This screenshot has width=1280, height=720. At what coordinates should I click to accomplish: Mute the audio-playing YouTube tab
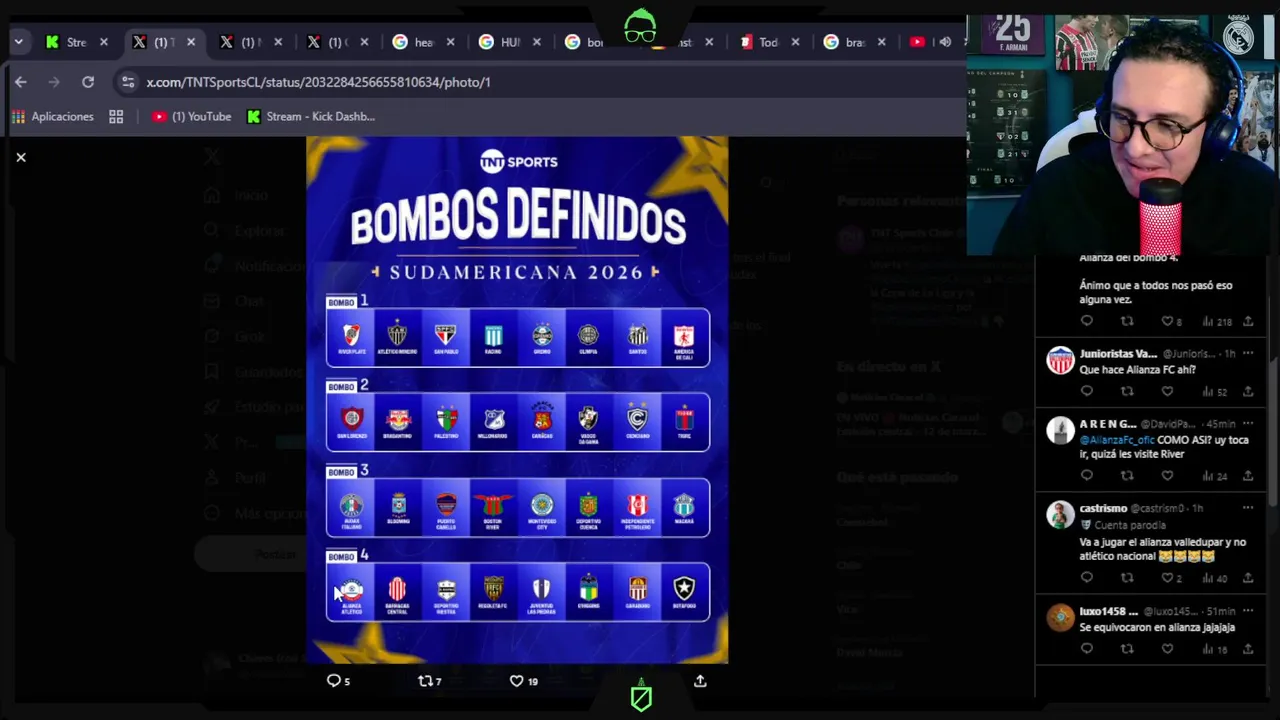[x=945, y=42]
